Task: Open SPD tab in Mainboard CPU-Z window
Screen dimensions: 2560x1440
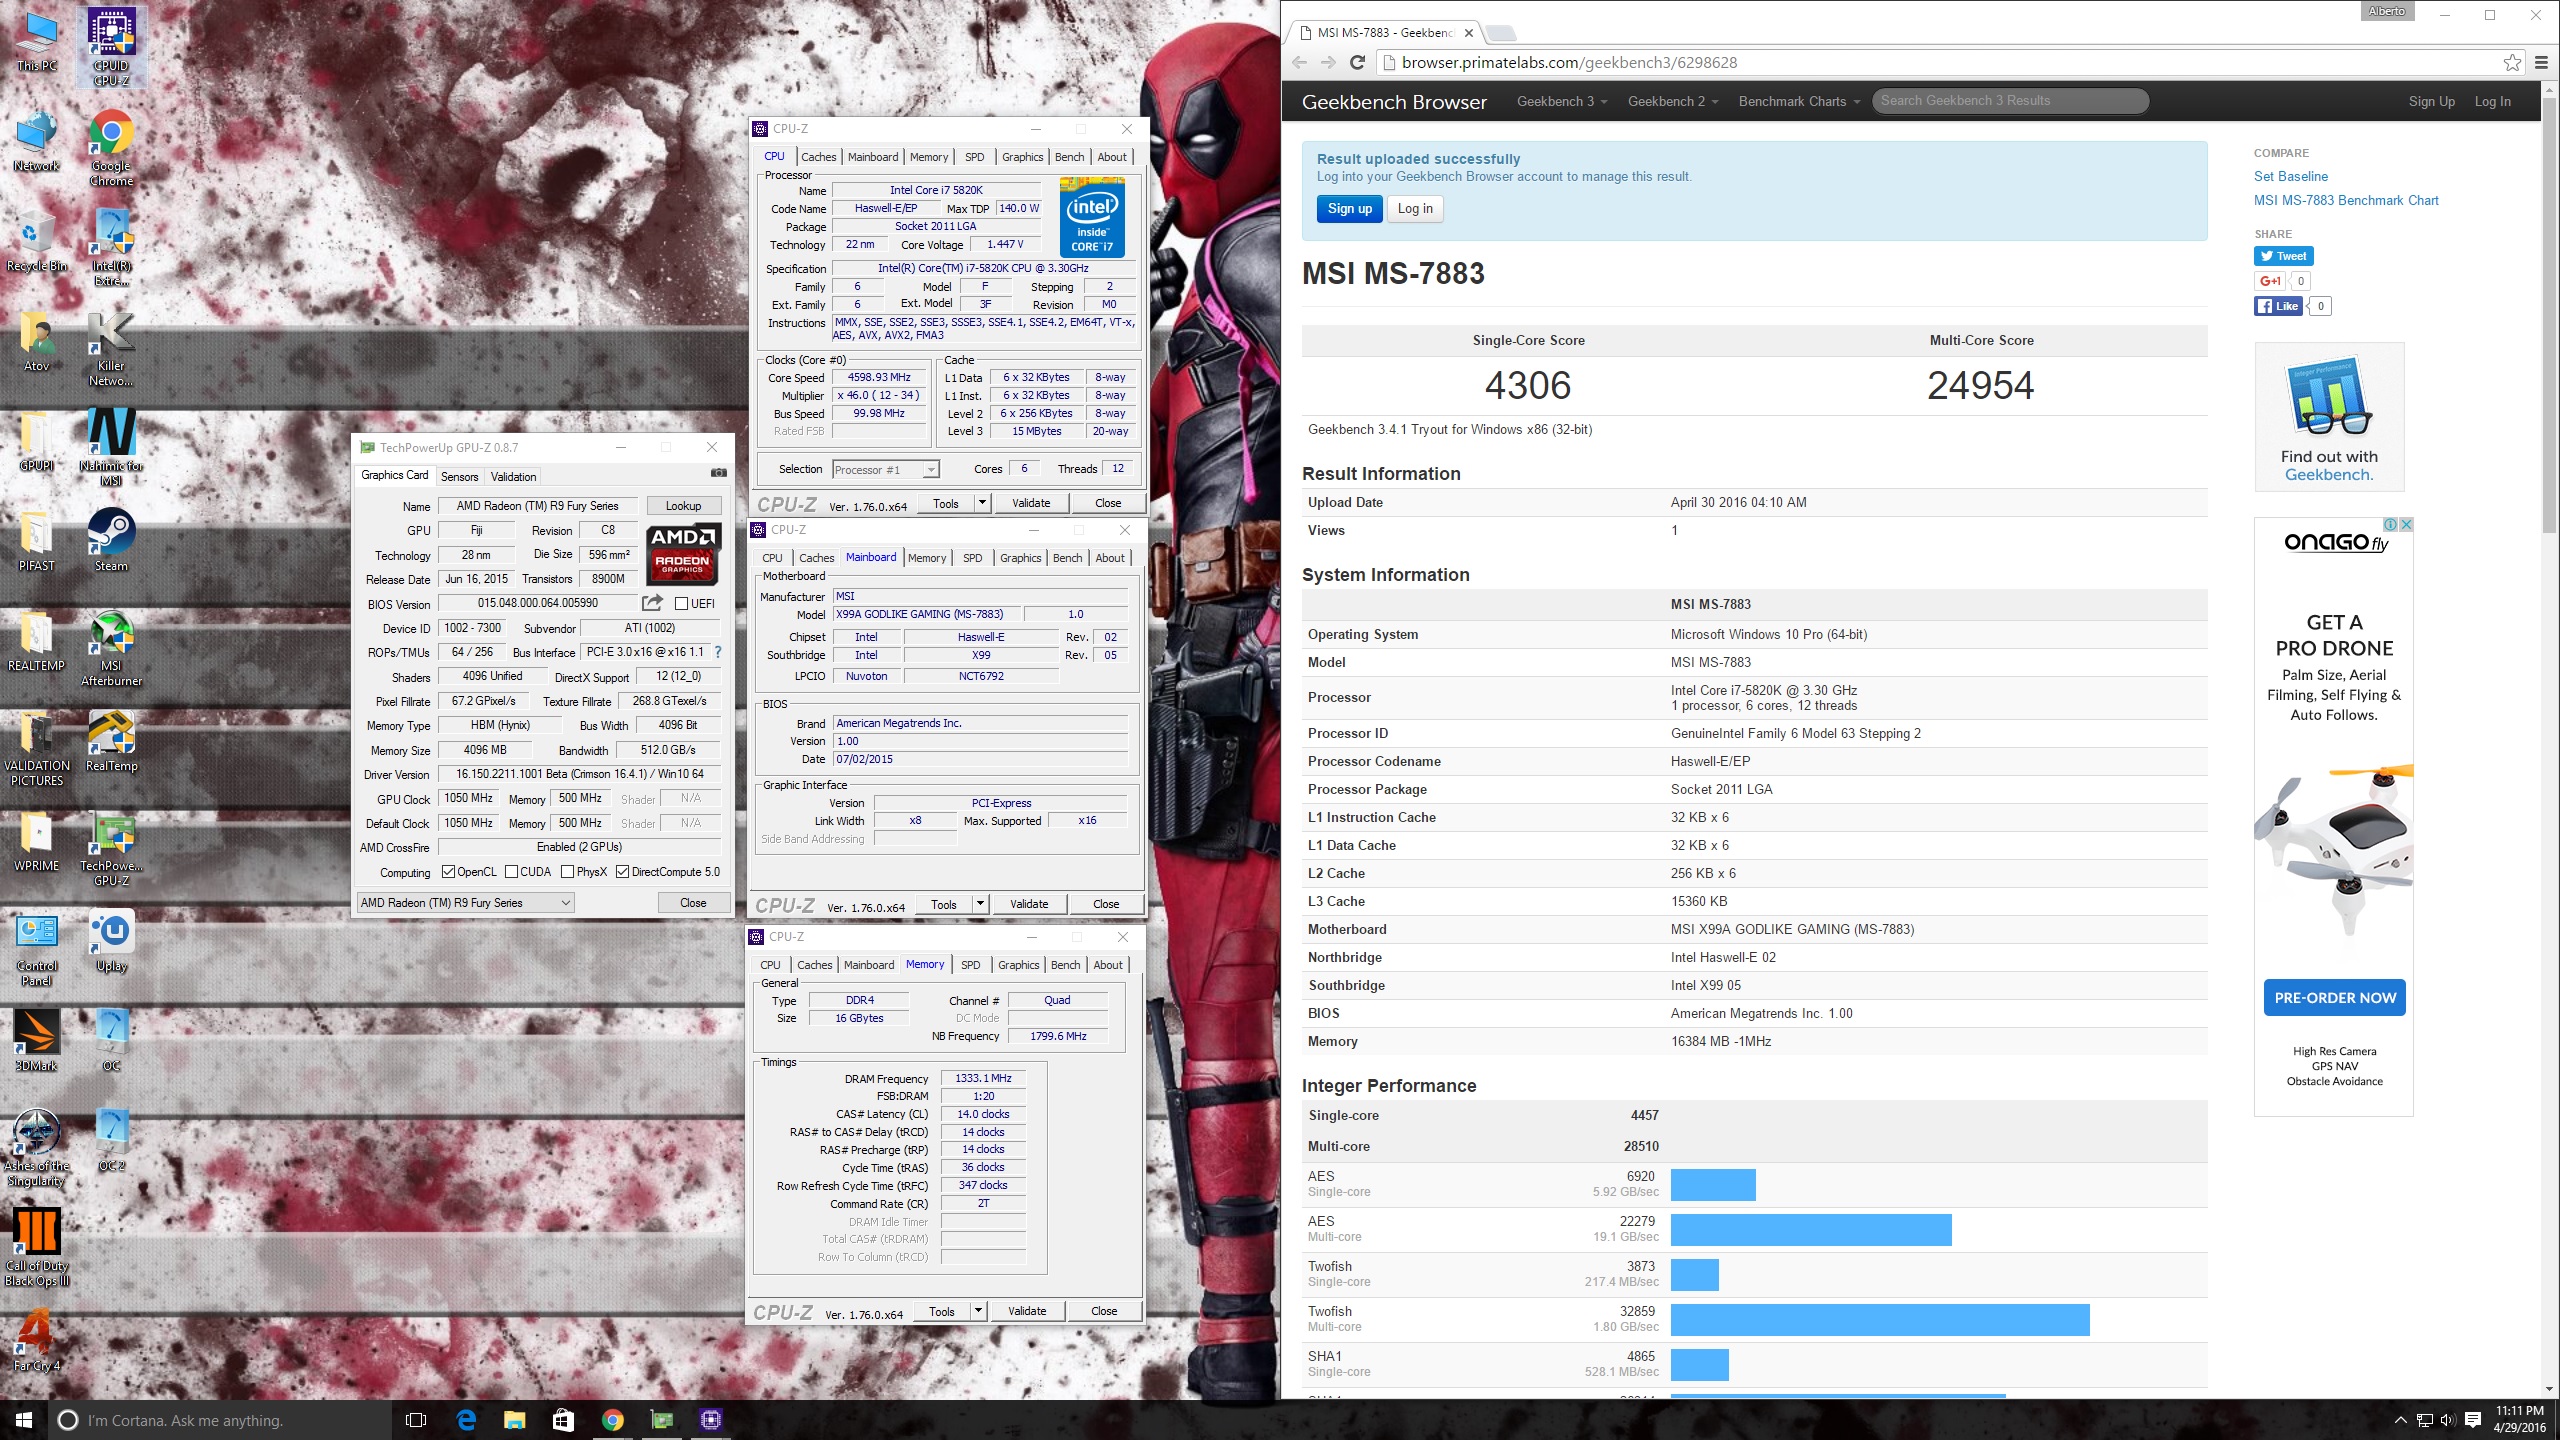Action: (973, 558)
